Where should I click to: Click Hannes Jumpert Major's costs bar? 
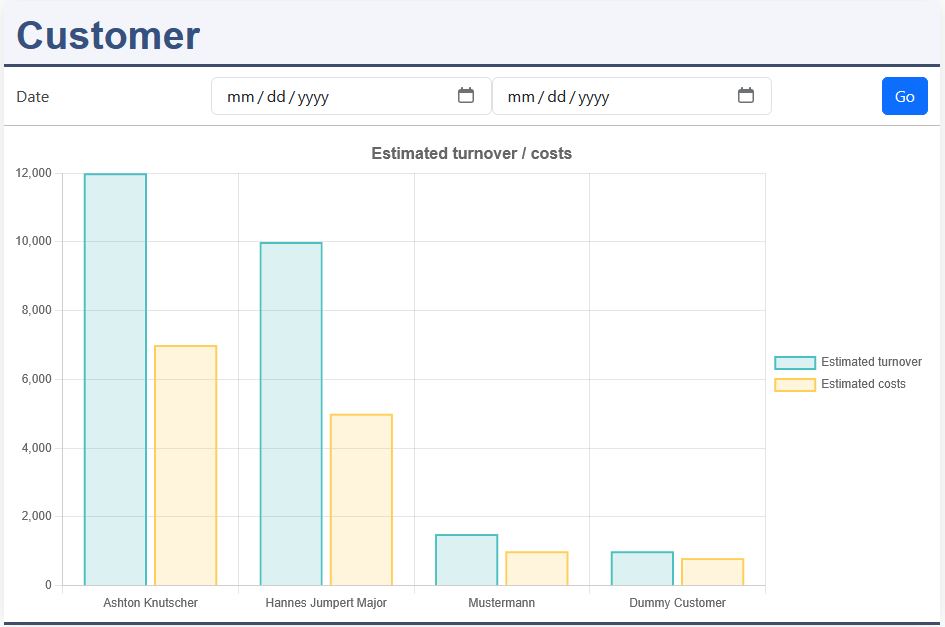pyautogui.click(x=361, y=500)
